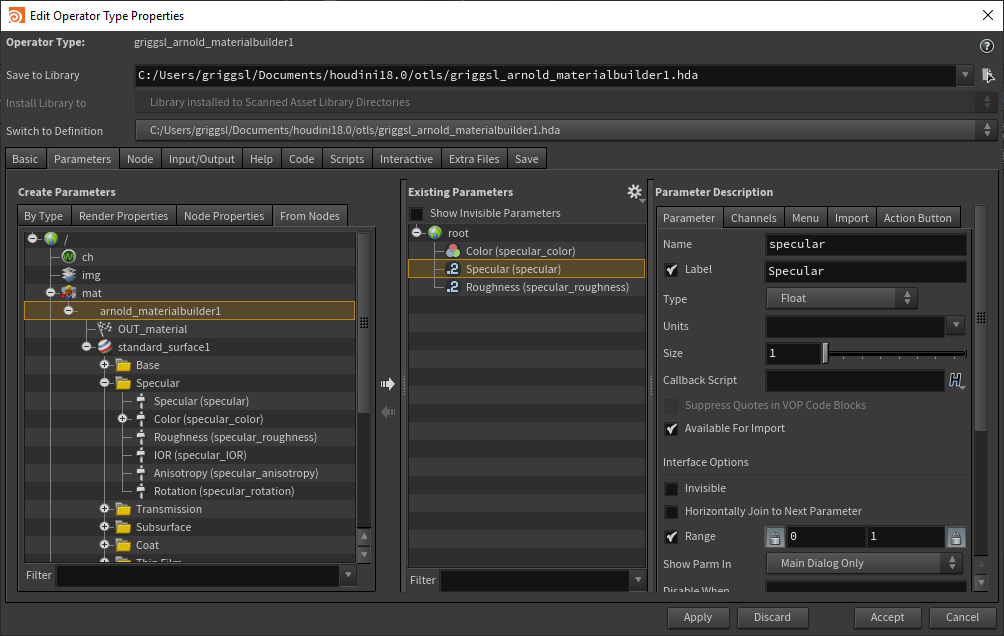
Task: Switch to the By Type tab
Action: pos(44,216)
